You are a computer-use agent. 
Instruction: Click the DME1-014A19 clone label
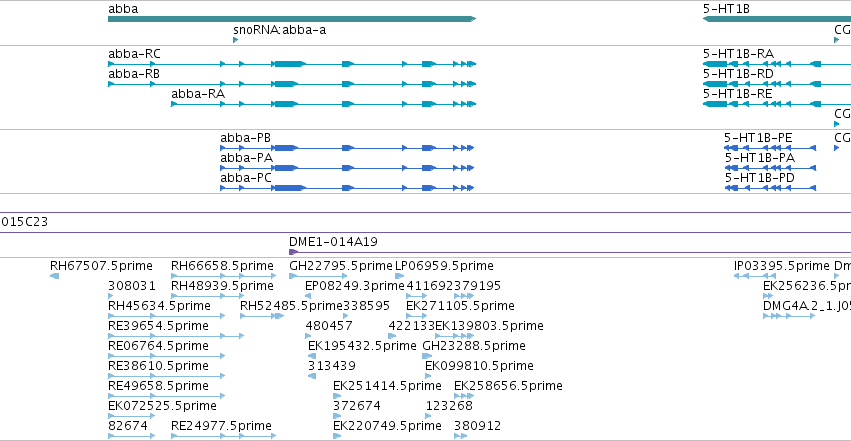[x=333, y=242]
